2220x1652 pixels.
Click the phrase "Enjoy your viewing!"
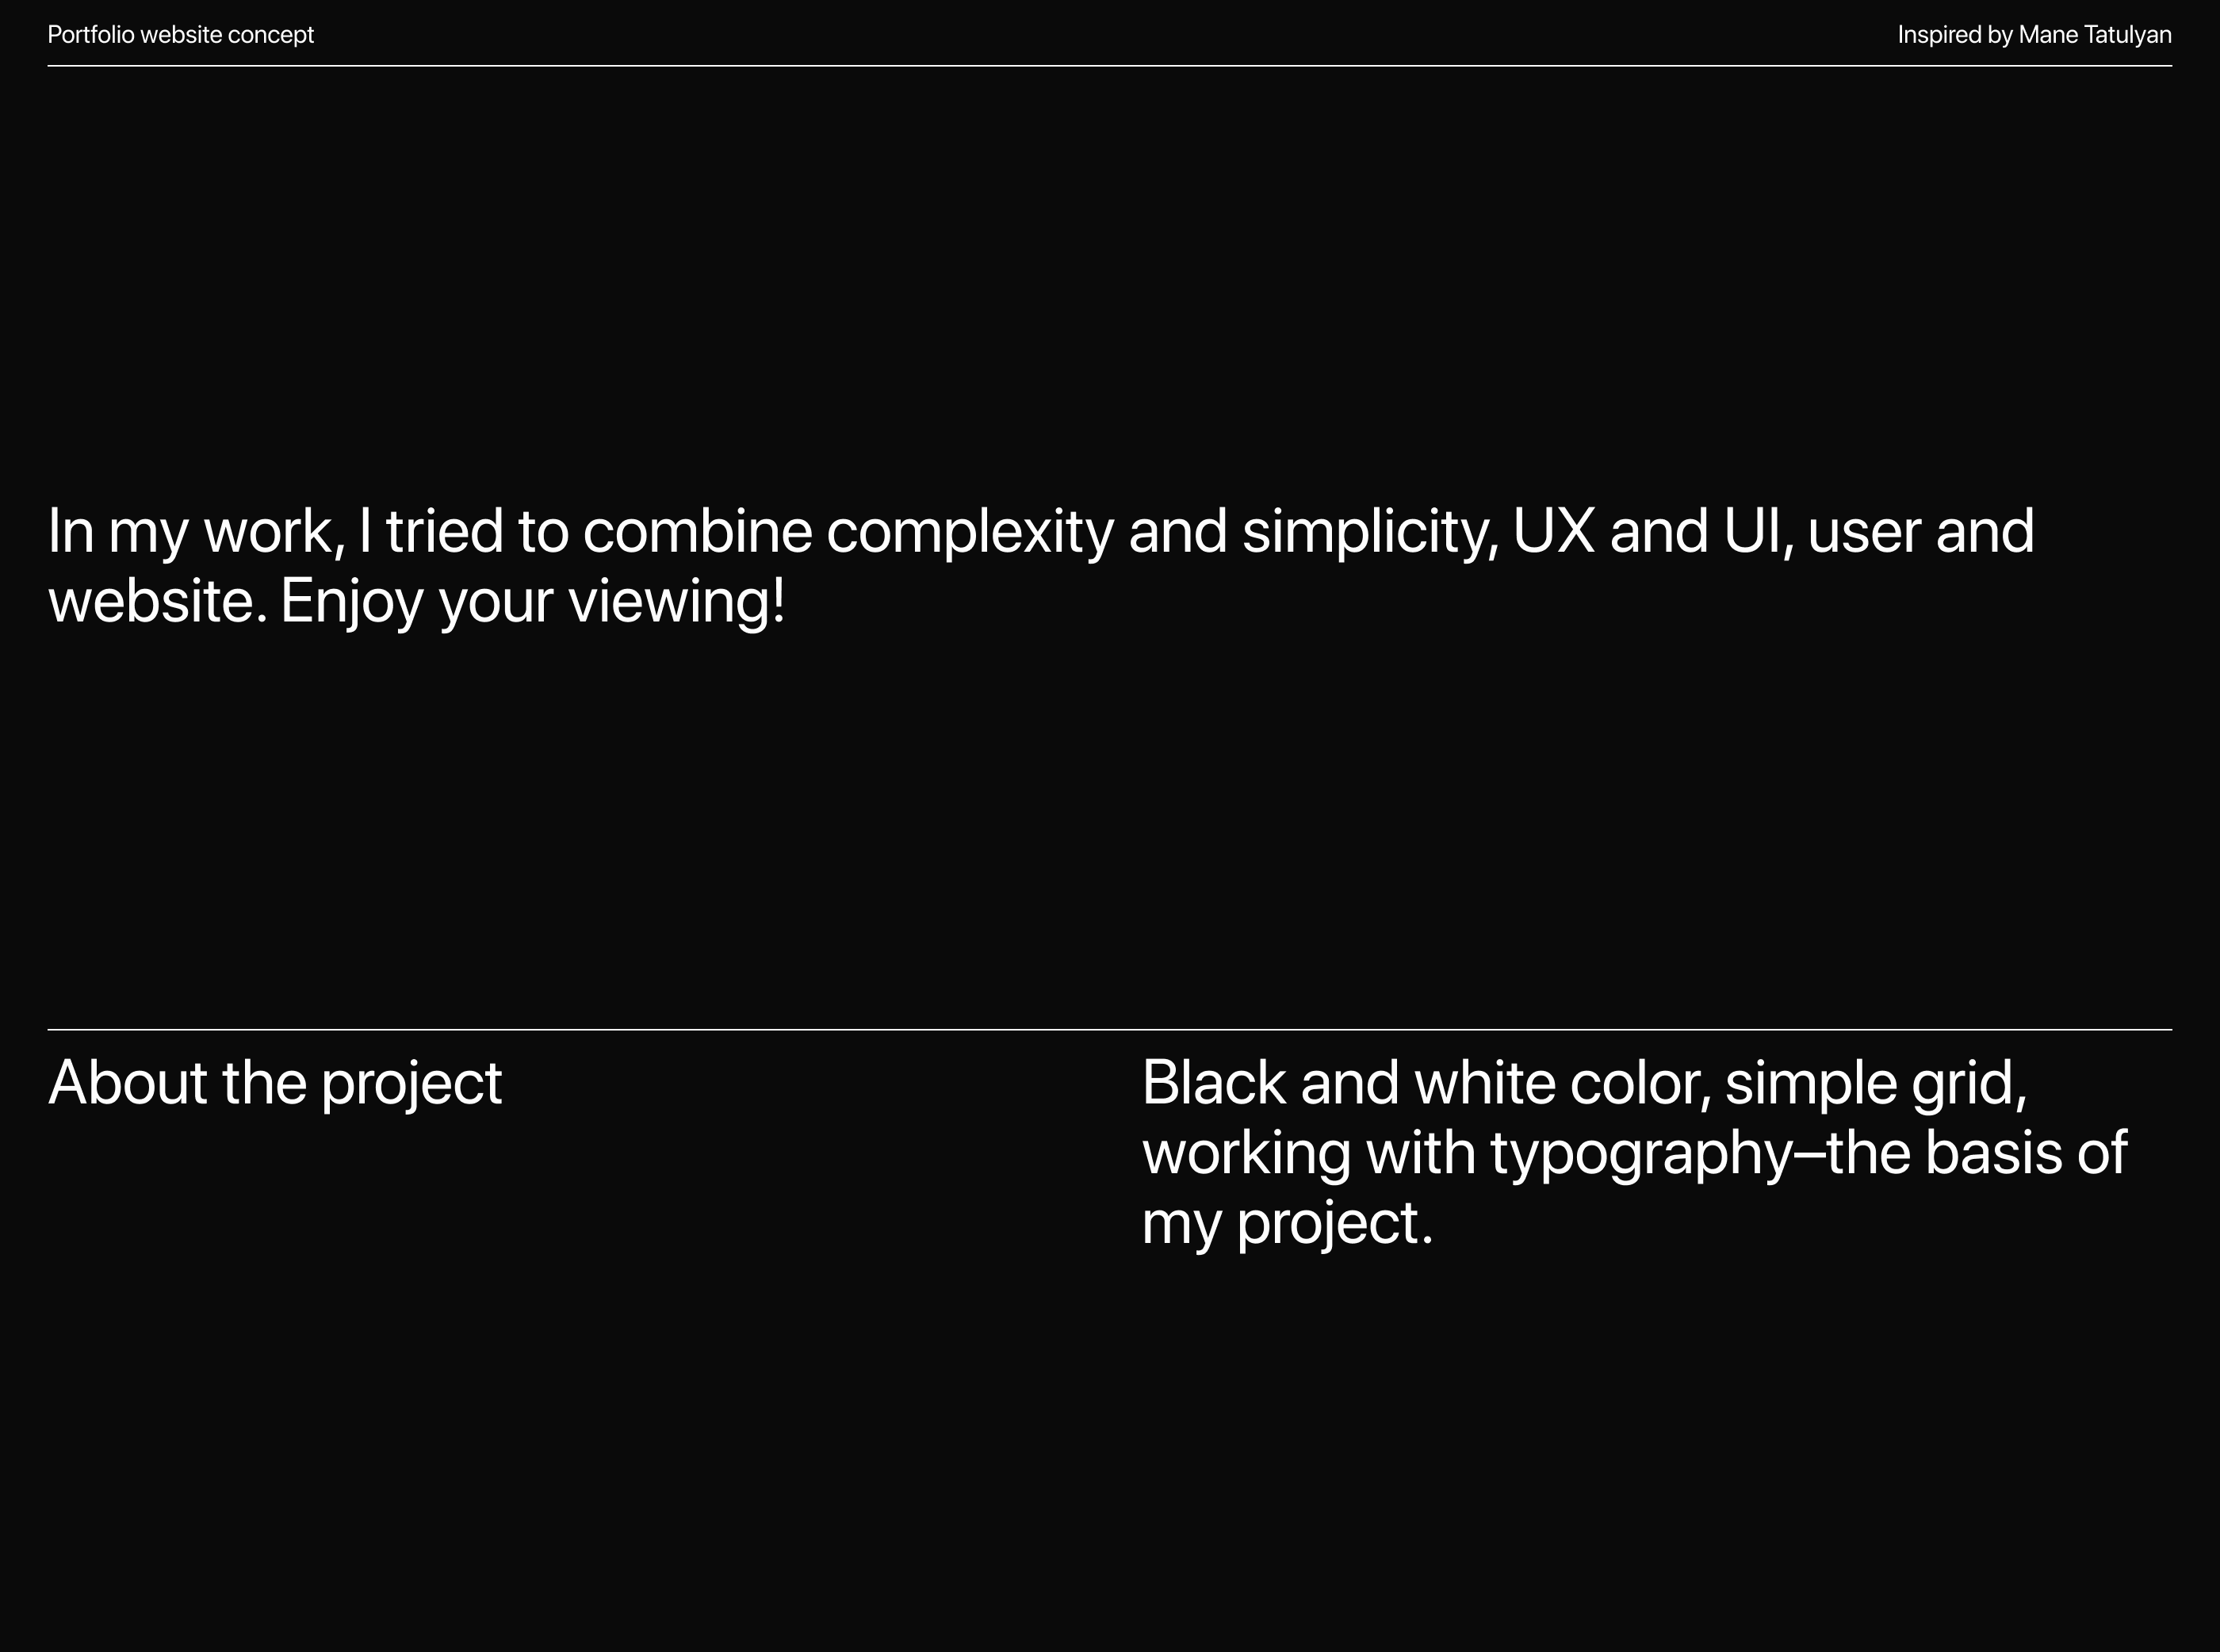point(533,602)
